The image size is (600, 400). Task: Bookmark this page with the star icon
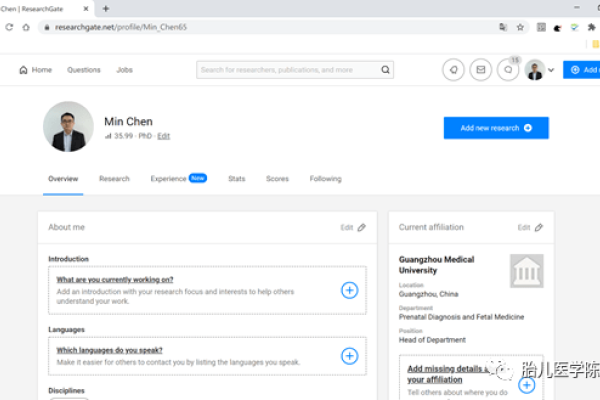(520, 27)
